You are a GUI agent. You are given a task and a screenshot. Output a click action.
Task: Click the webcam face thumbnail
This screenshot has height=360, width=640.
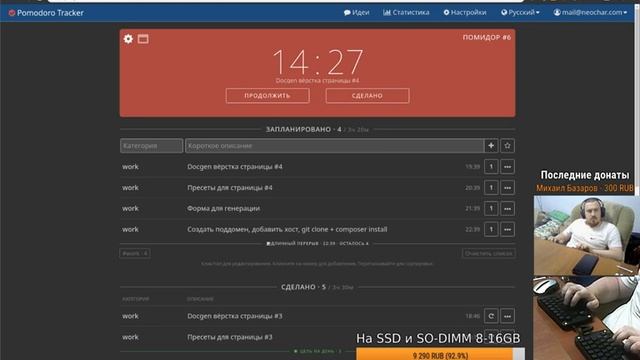tap(587, 236)
